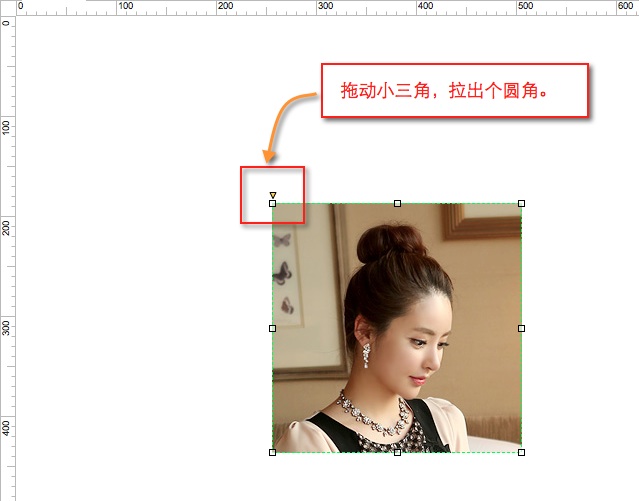Select the top-middle resize handle of the photo

pyautogui.click(x=397, y=203)
